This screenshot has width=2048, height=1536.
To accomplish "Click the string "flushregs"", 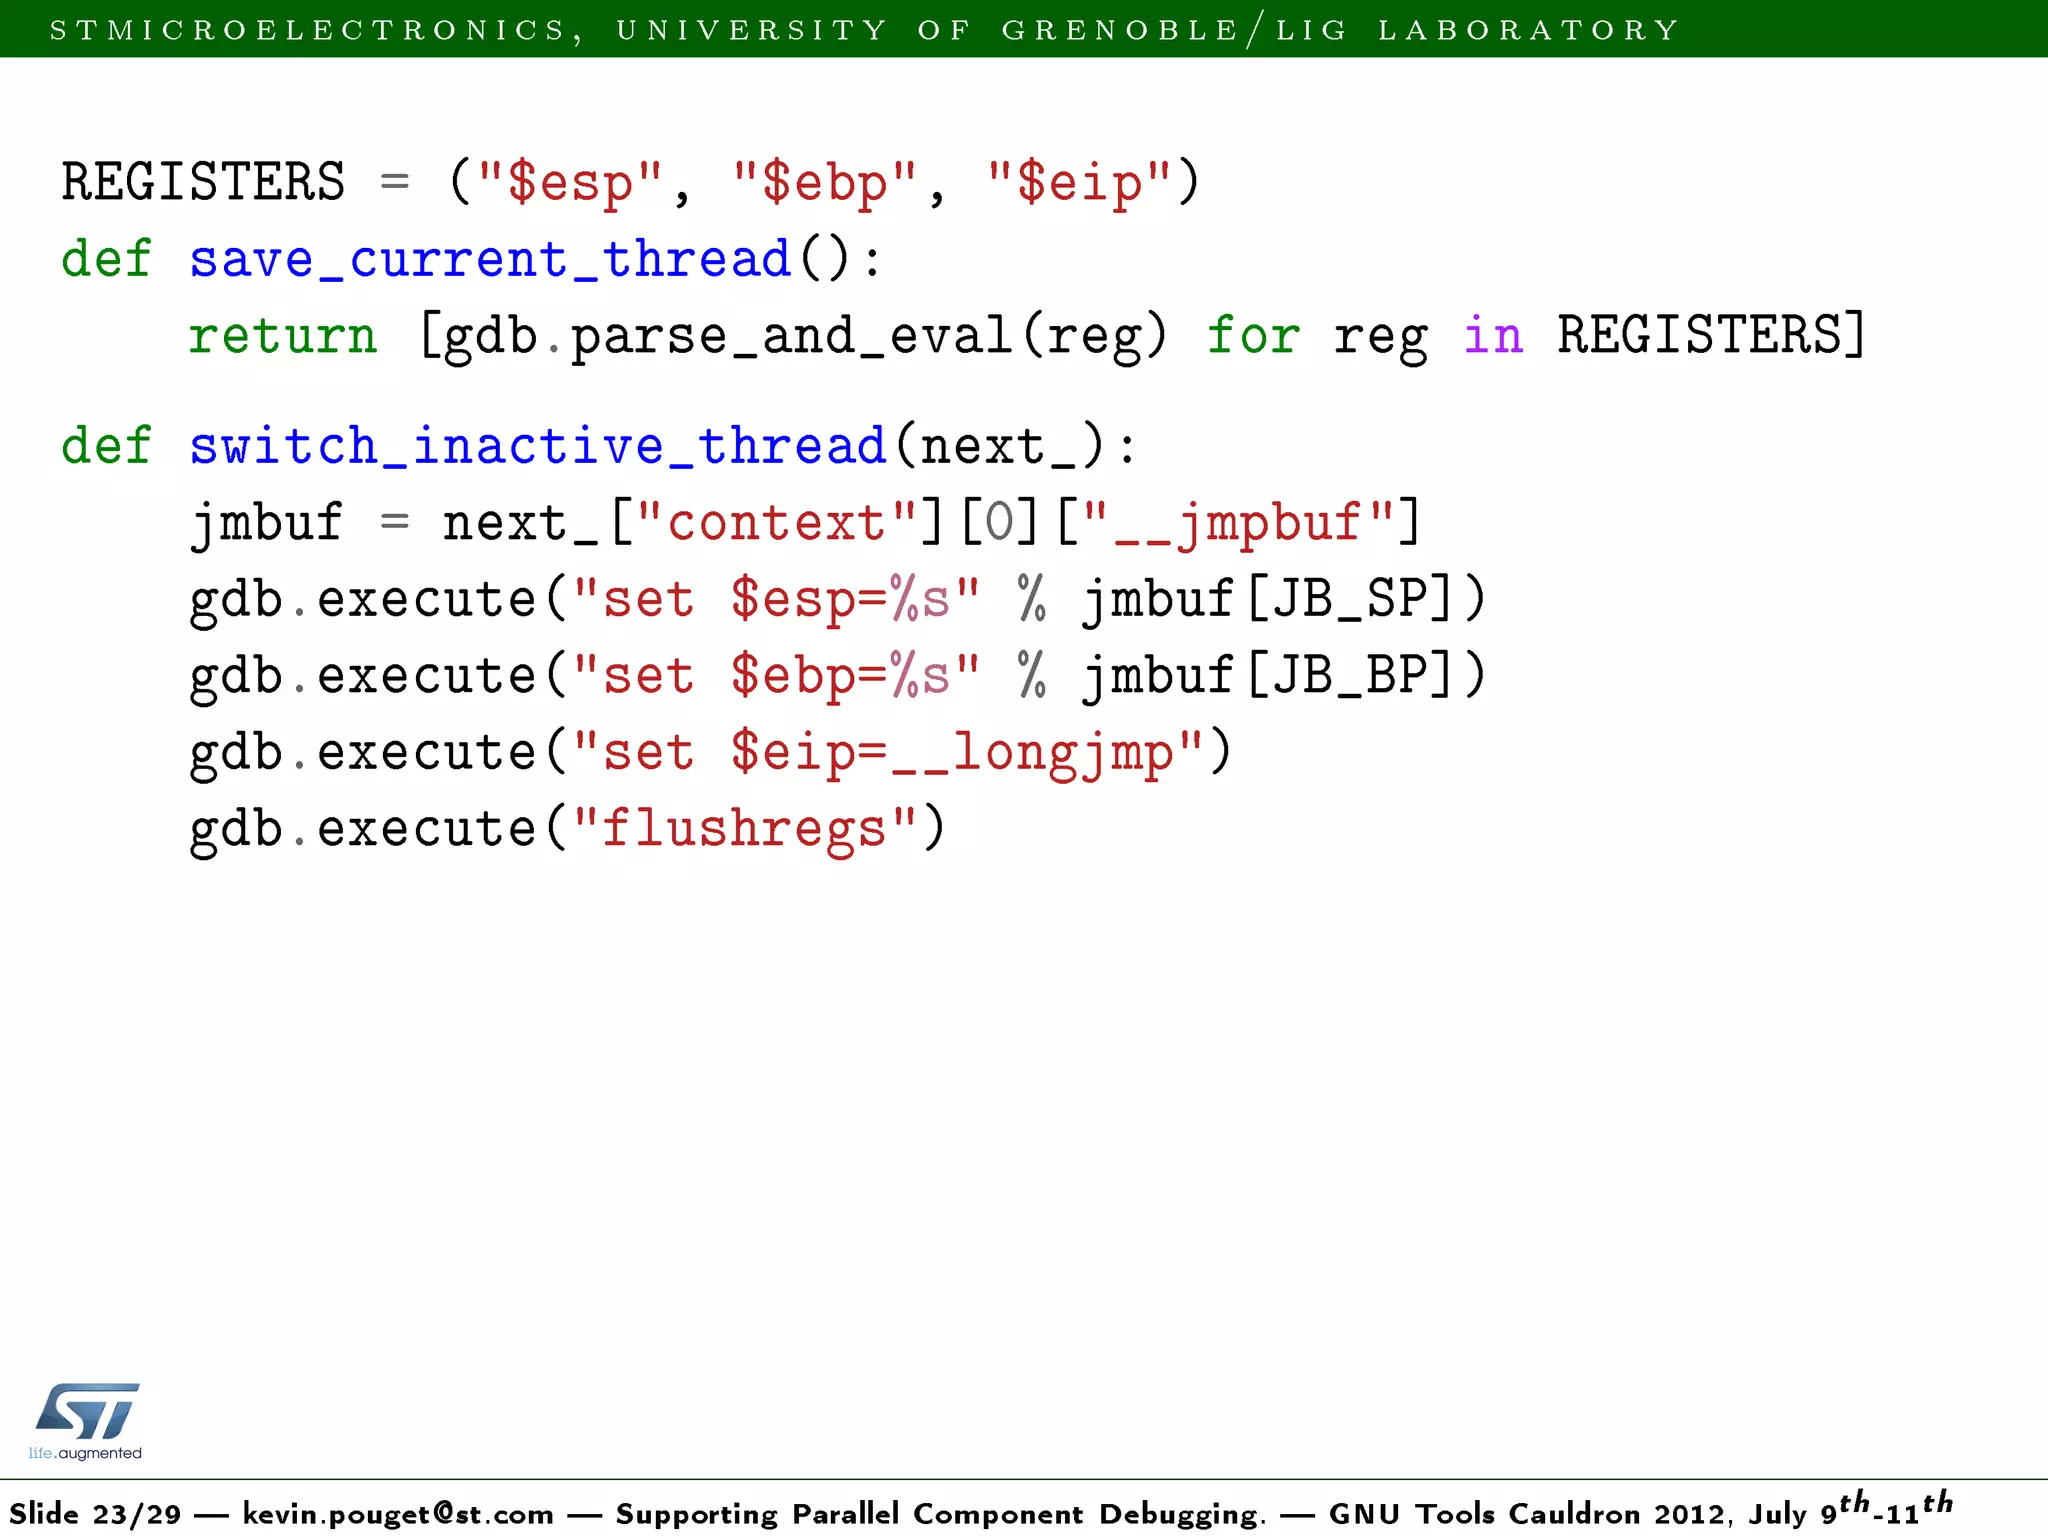I will 745,829.
